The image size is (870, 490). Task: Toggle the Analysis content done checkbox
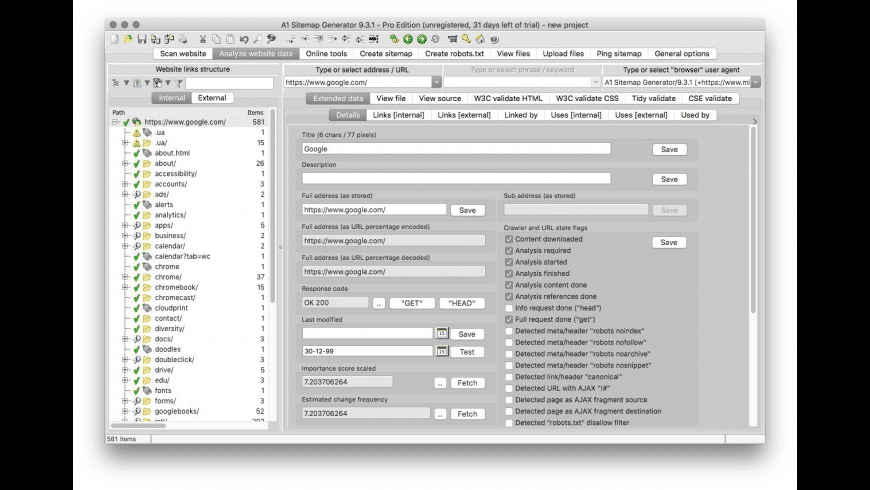[509, 285]
